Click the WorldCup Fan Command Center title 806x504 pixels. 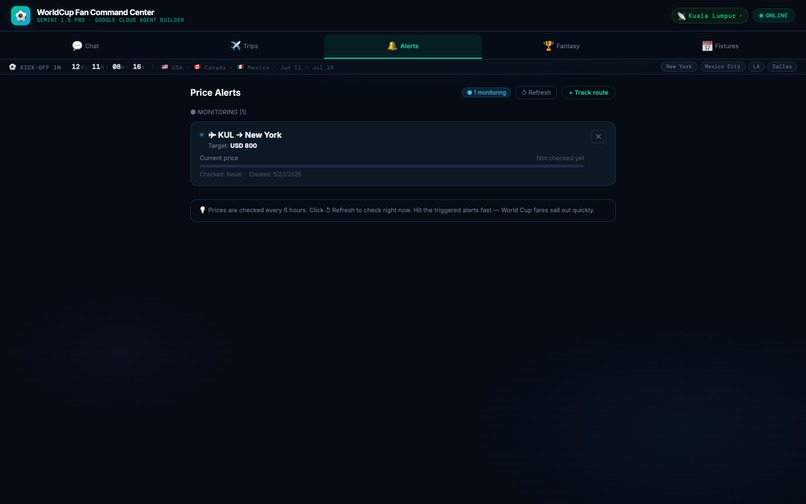pos(96,12)
